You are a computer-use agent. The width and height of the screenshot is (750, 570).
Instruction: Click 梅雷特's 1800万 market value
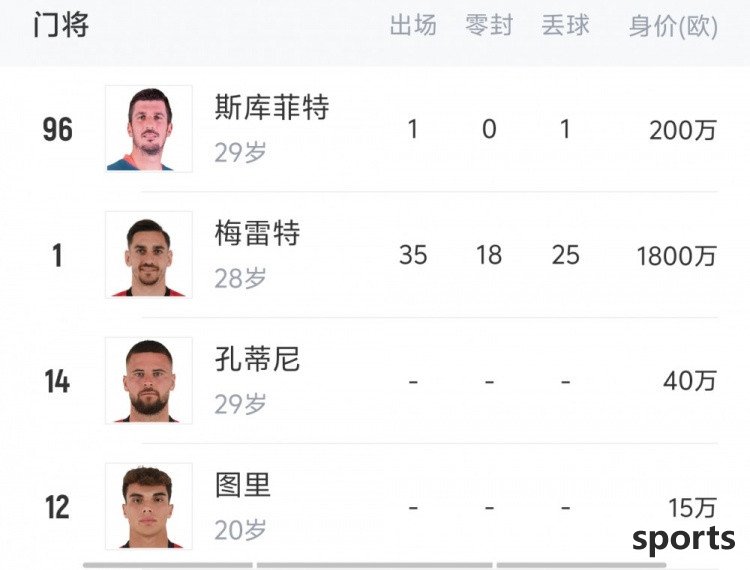676,256
